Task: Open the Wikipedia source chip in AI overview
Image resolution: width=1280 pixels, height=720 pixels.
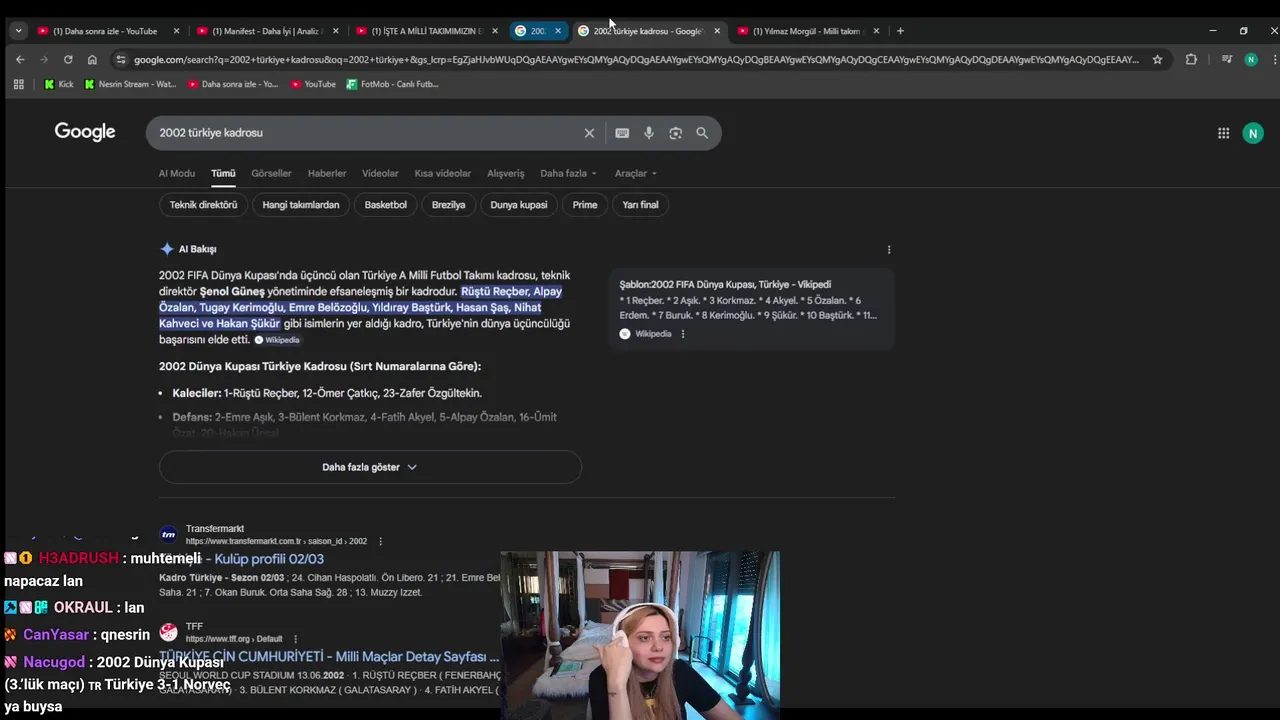Action: pos(277,340)
